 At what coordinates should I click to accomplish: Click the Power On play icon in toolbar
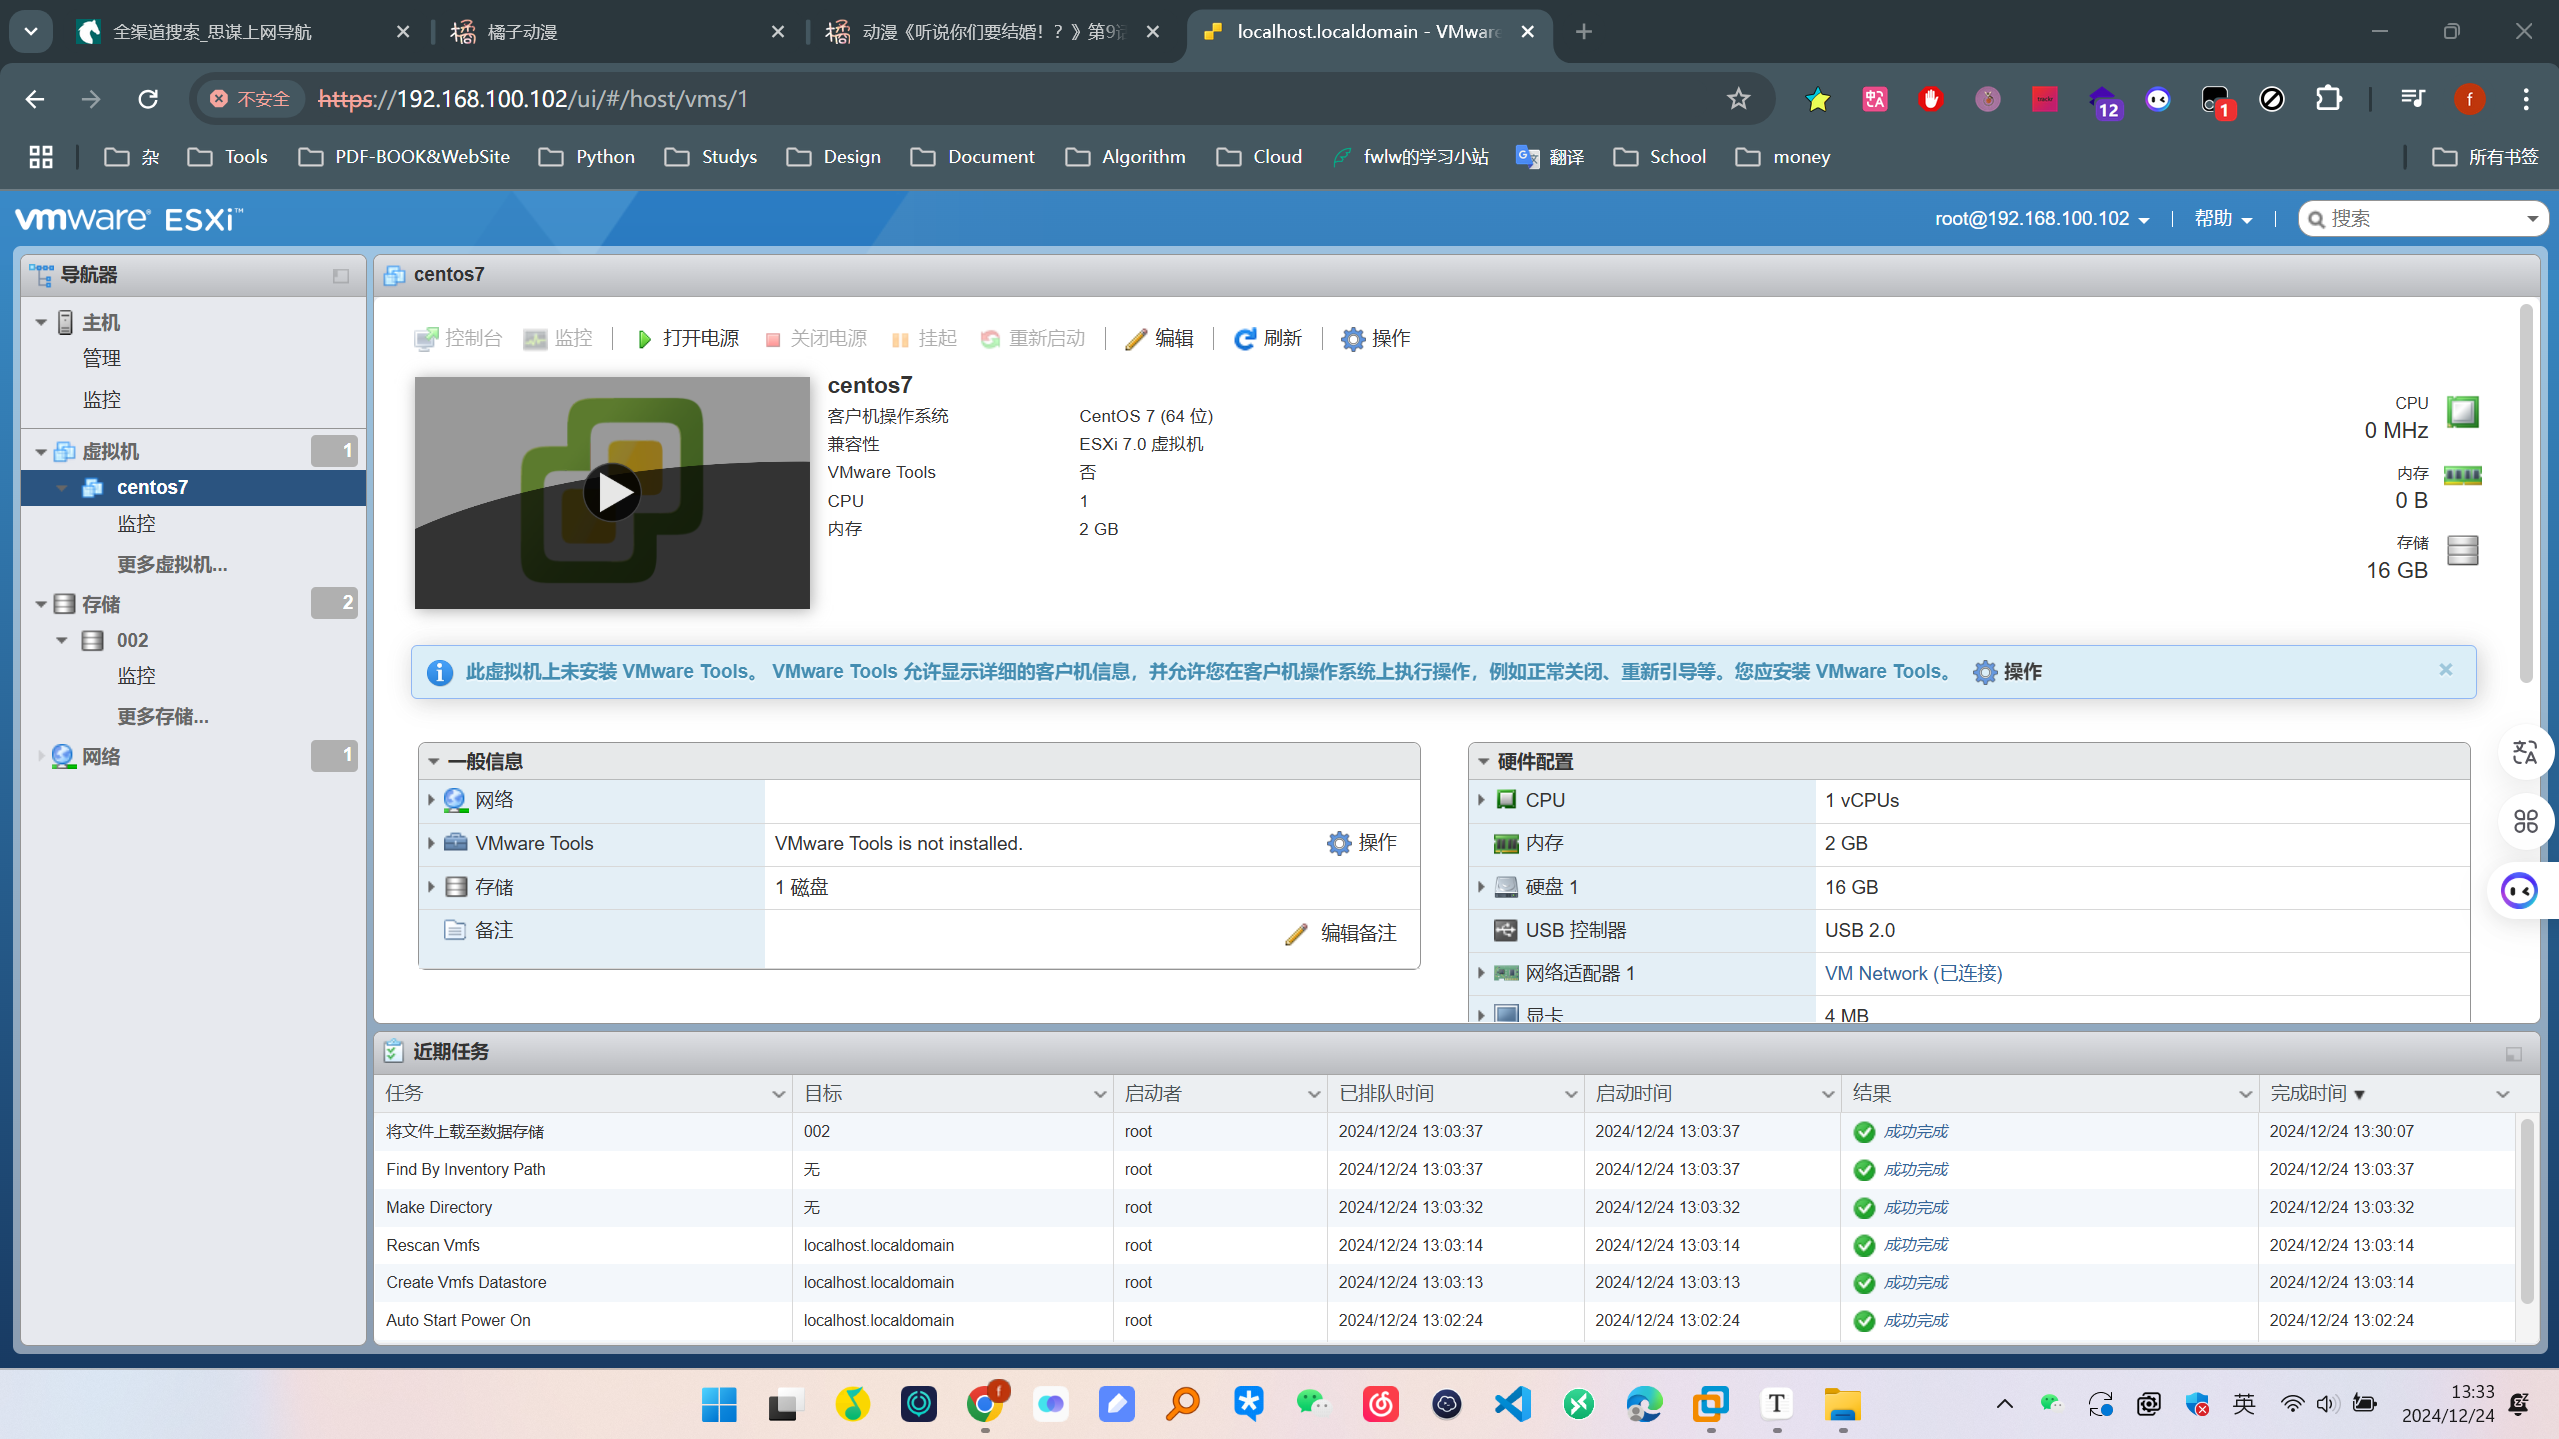(644, 339)
